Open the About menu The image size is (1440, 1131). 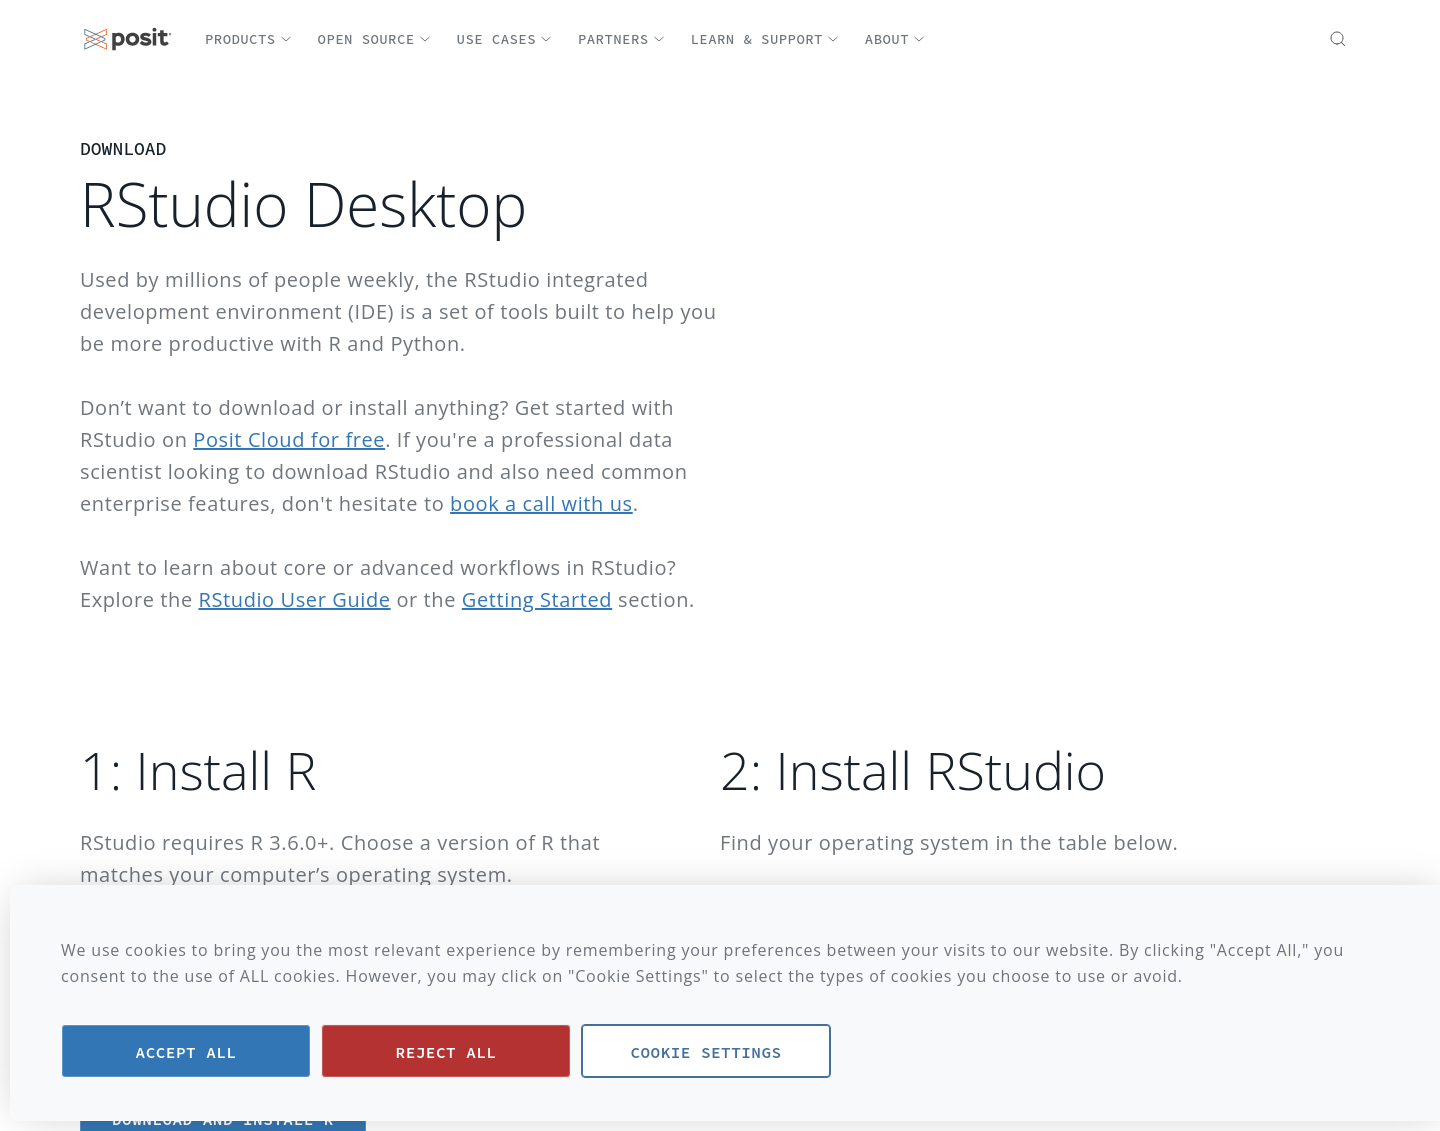[895, 40]
